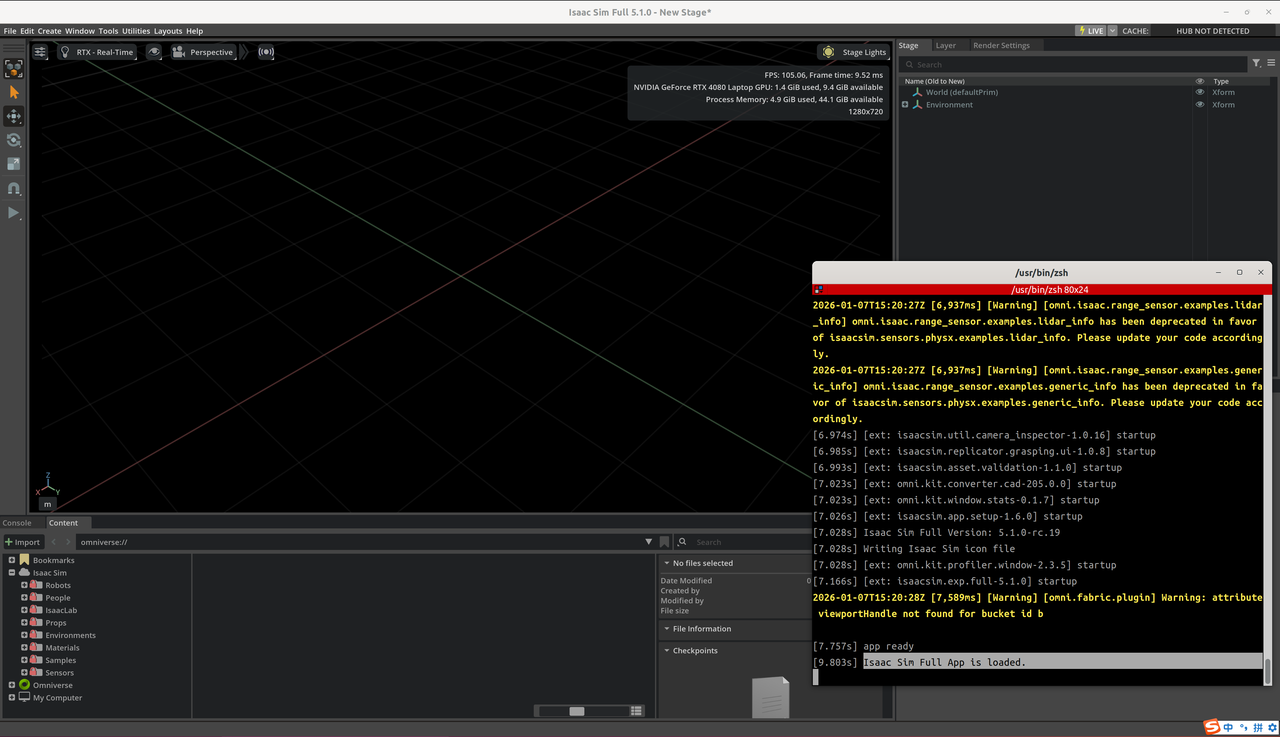The width and height of the screenshot is (1280, 737).
Task: Toggle visibility of Environment prim
Action: pyautogui.click(x=1200, y=105)
